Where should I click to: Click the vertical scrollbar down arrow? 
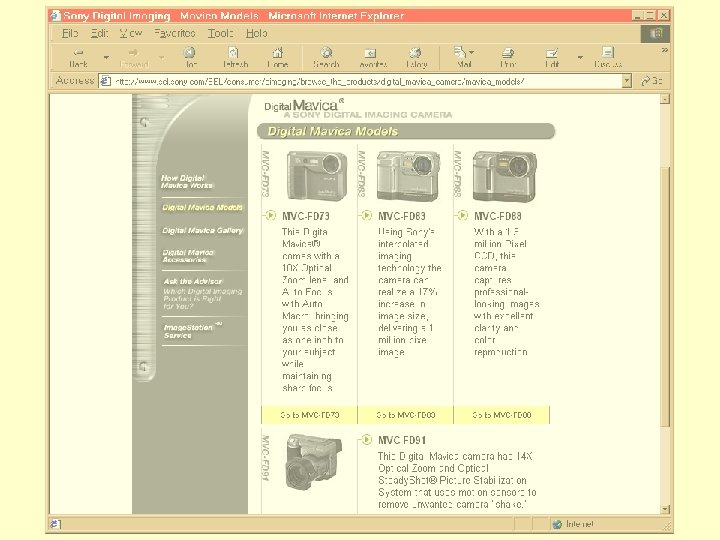[x=665, y=509]
